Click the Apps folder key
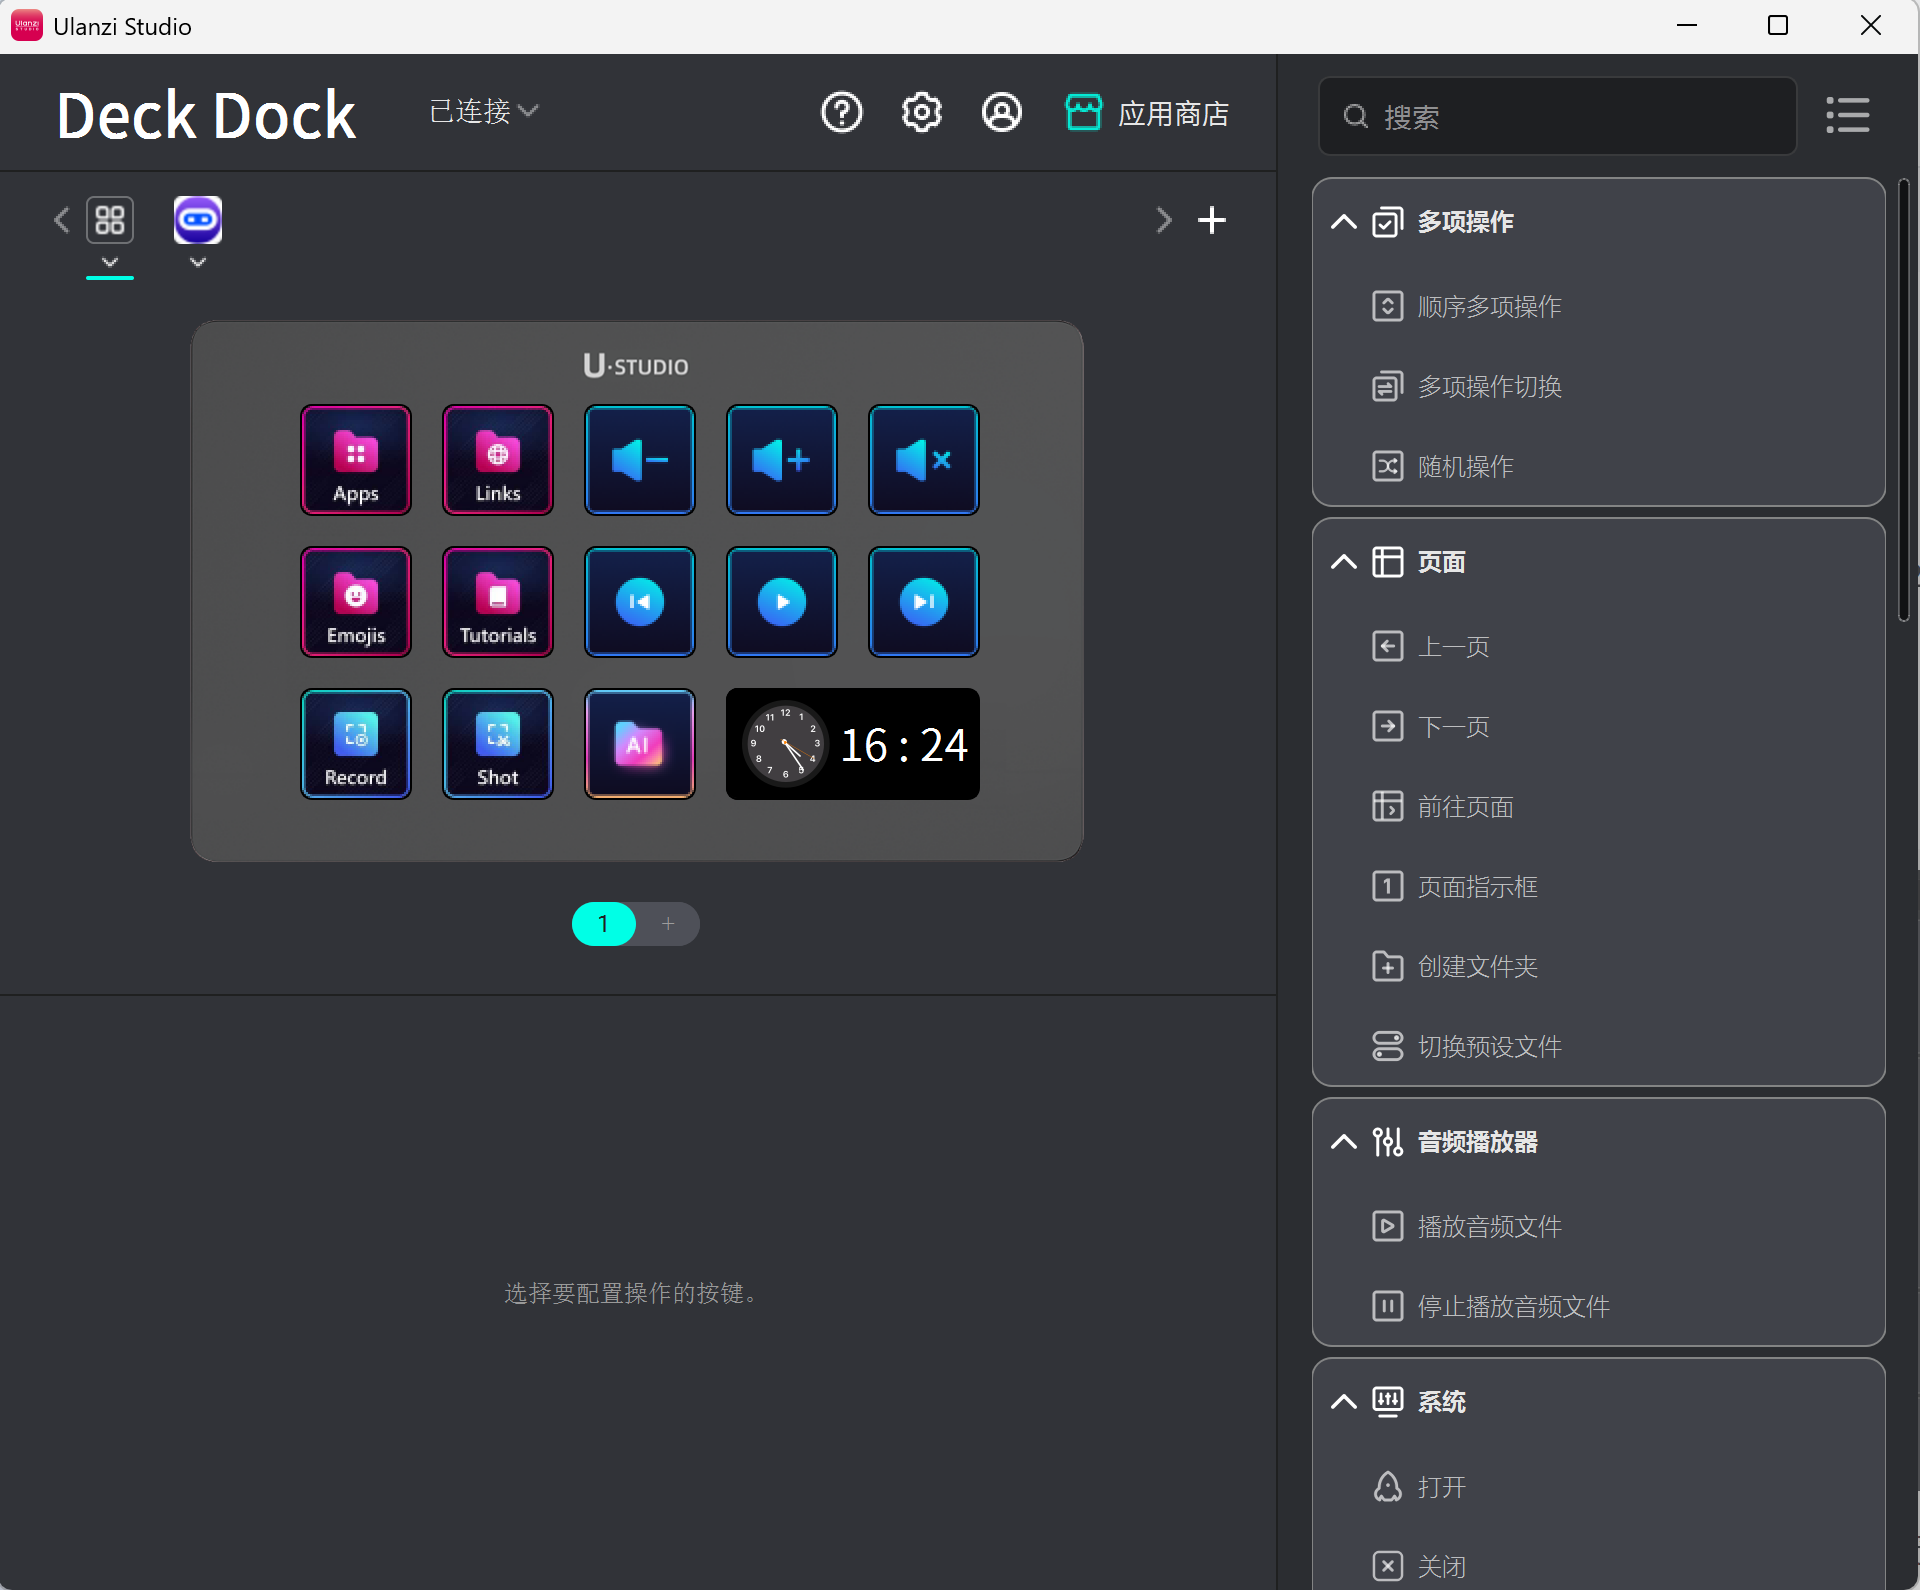 [x=356, y=460]
